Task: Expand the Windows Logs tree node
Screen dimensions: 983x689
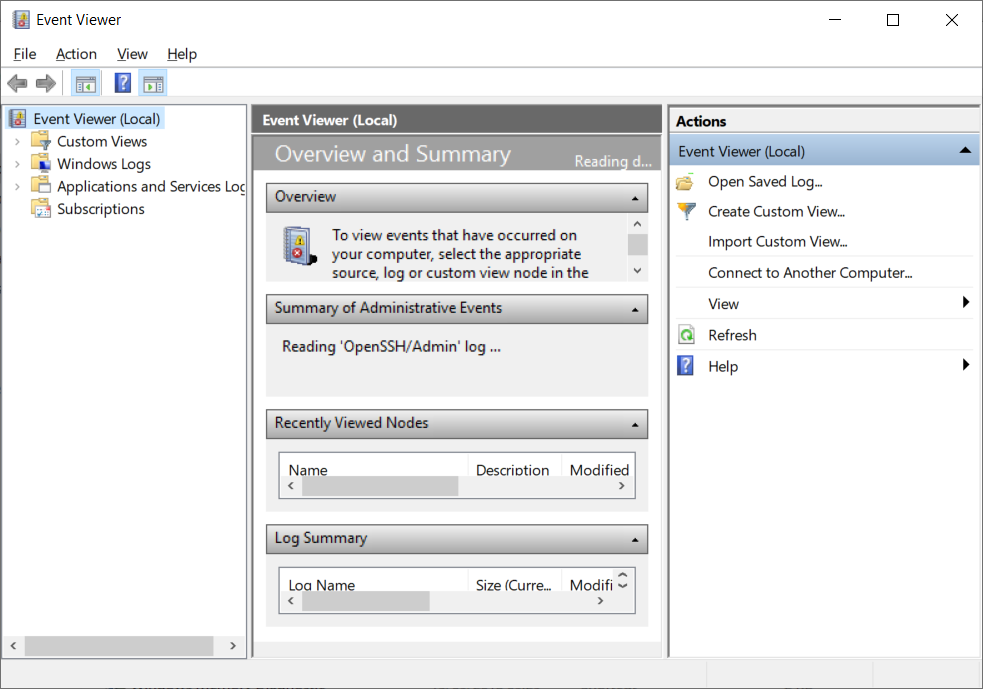Action: 18,164
